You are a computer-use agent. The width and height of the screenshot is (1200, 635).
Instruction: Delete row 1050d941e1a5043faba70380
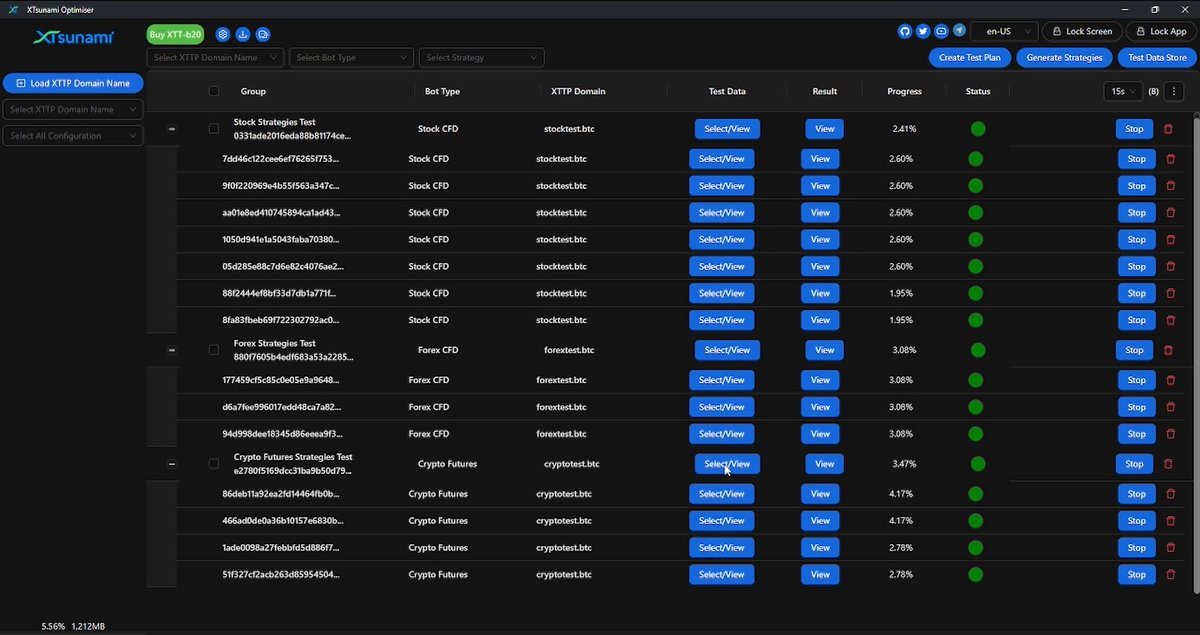(1170, 240)
